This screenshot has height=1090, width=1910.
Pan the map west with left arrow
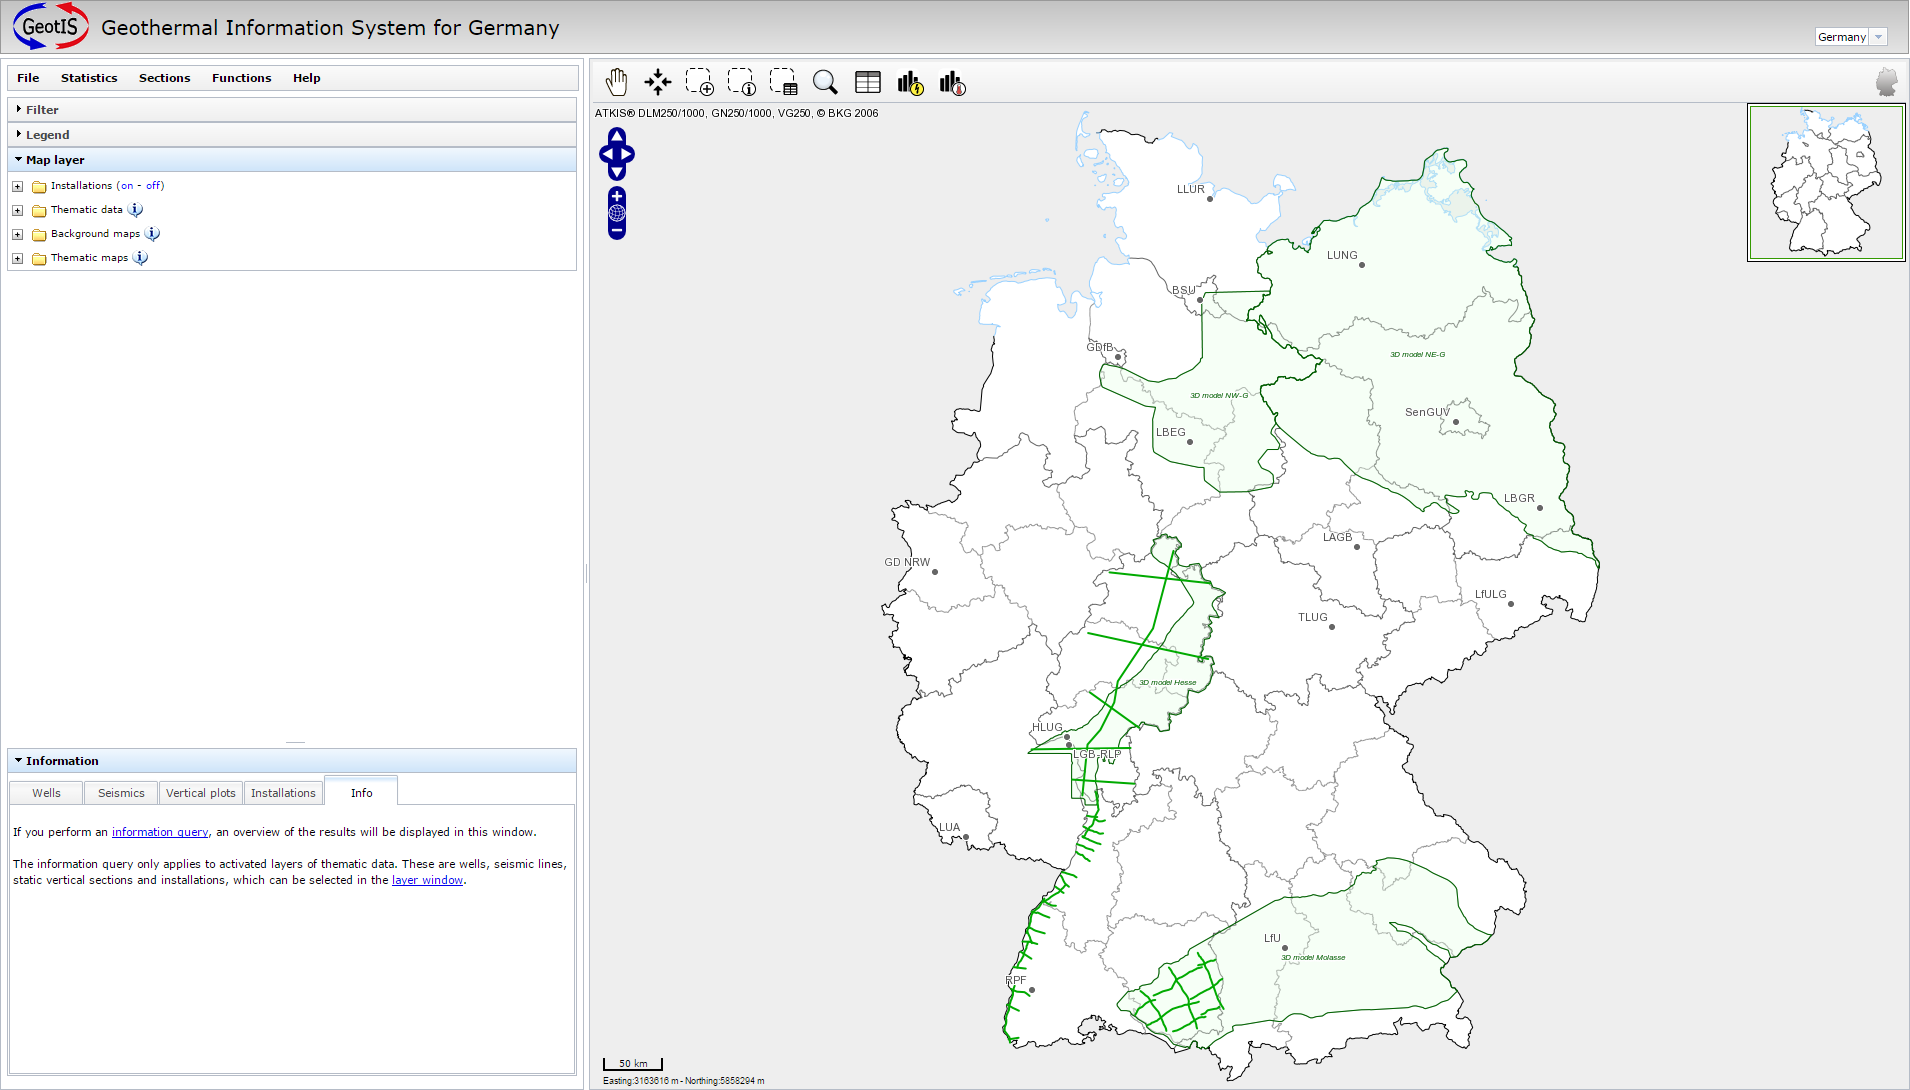pos(605,154)
